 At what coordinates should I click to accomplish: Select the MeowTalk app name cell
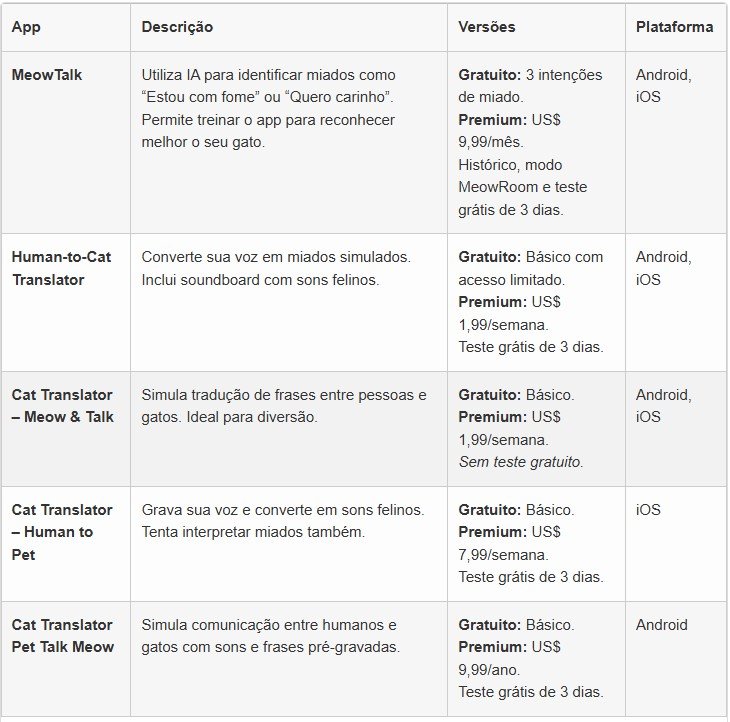coord(47,74)
